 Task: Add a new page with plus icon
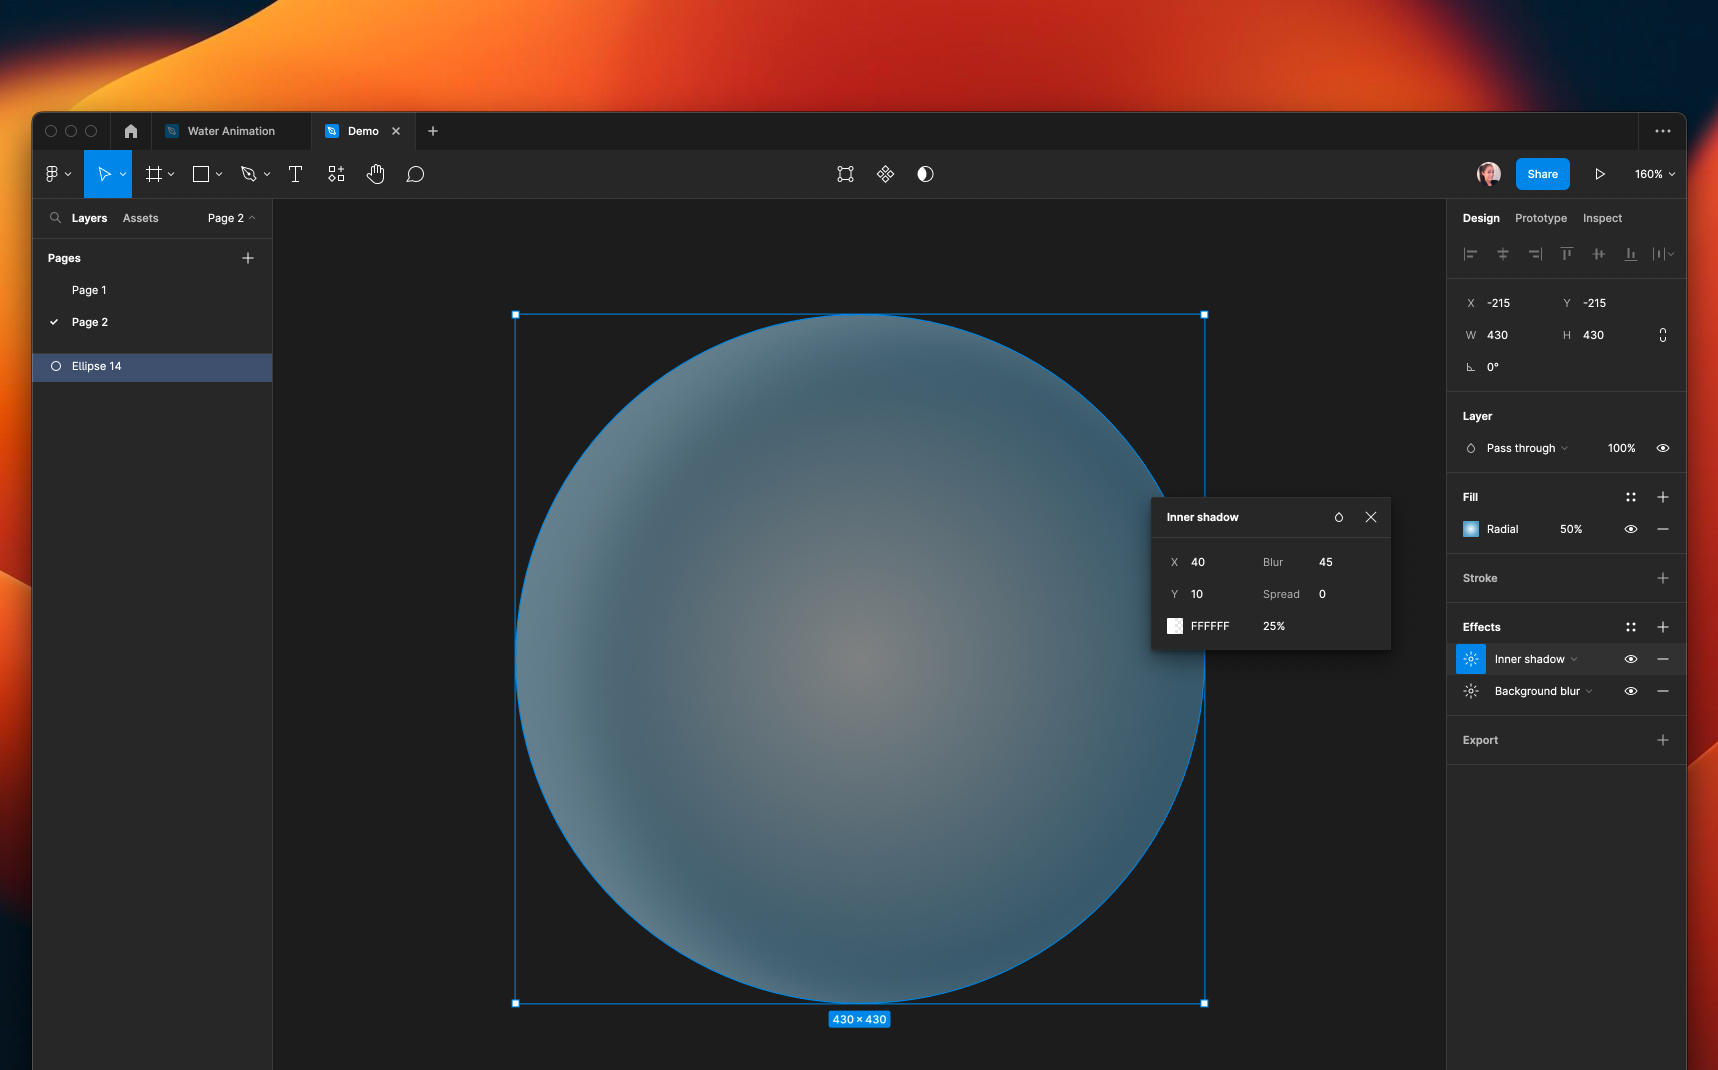[248, 258]
